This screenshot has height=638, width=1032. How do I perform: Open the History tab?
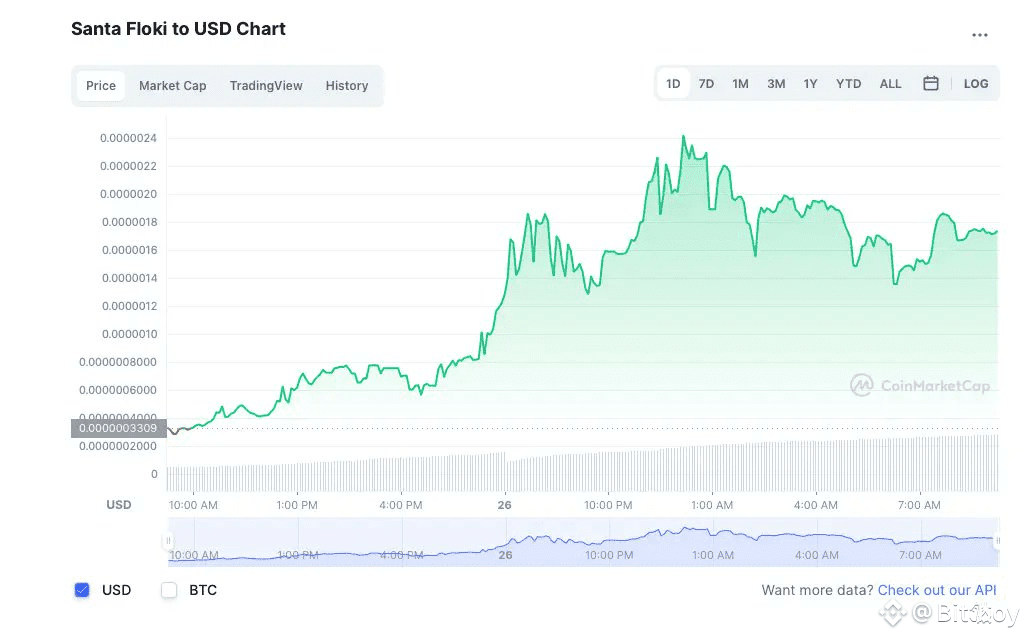point(347,86)
